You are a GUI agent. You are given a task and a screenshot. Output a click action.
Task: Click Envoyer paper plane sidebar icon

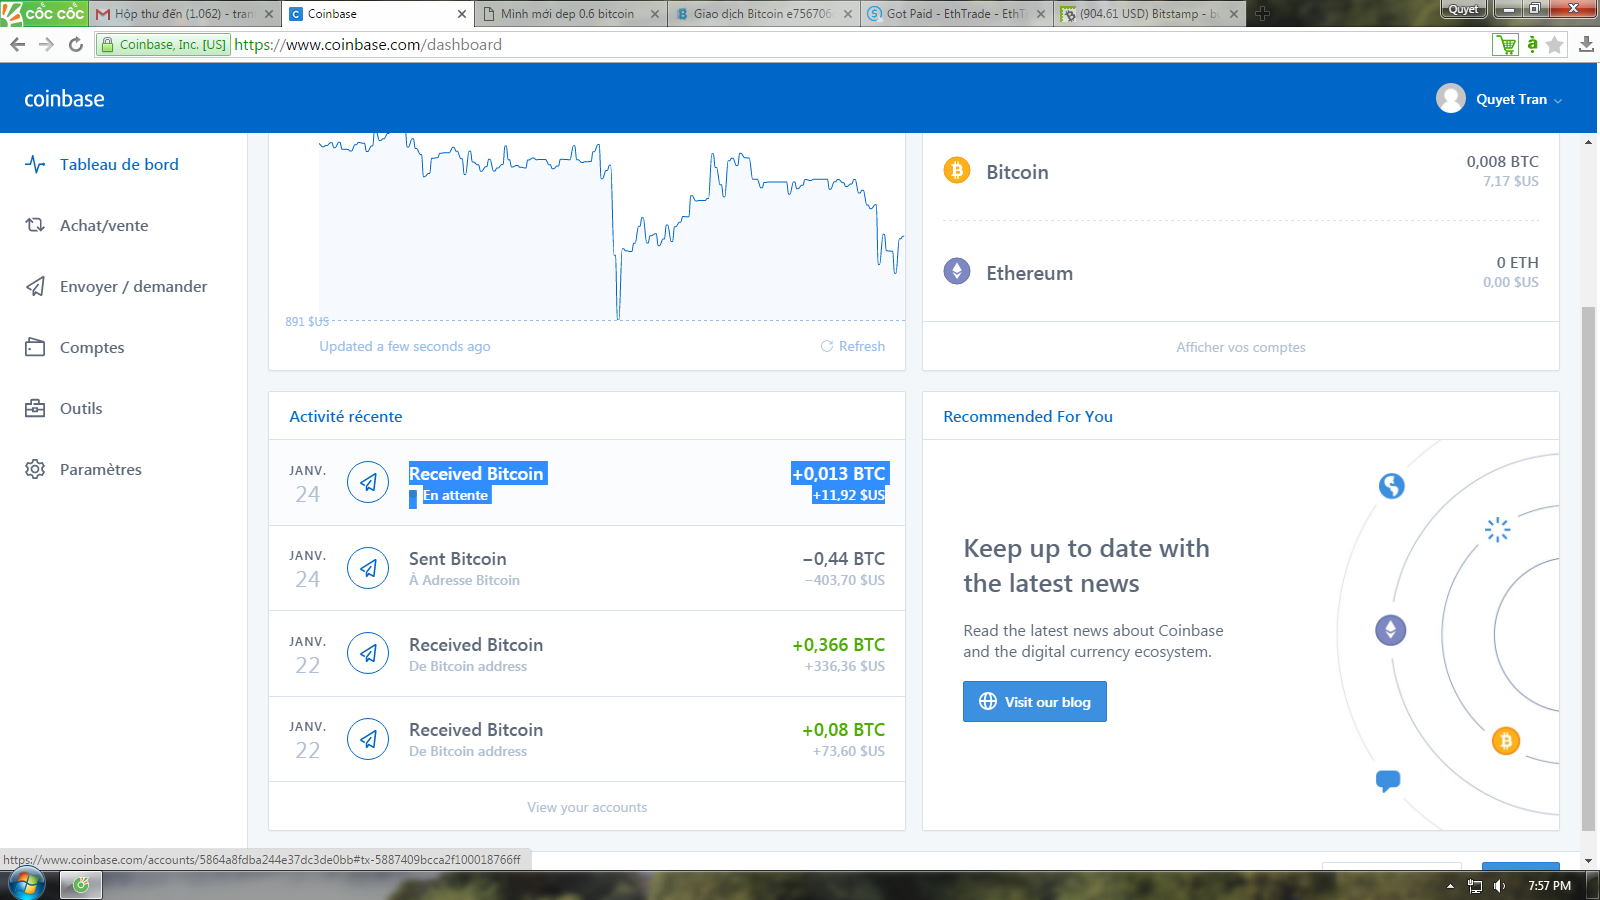click(35, 286)
